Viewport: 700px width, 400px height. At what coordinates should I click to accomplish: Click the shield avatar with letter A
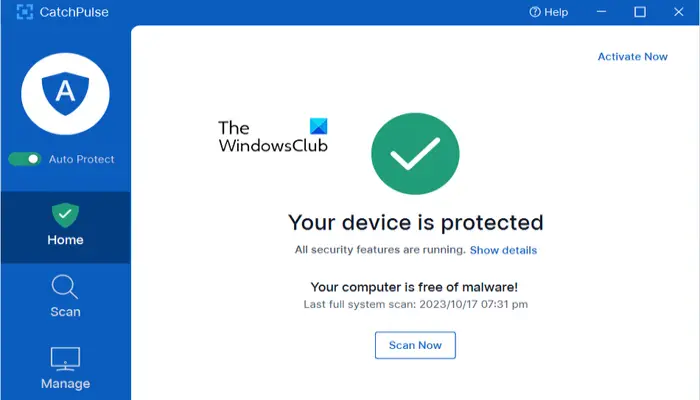[x=65, y=92]
